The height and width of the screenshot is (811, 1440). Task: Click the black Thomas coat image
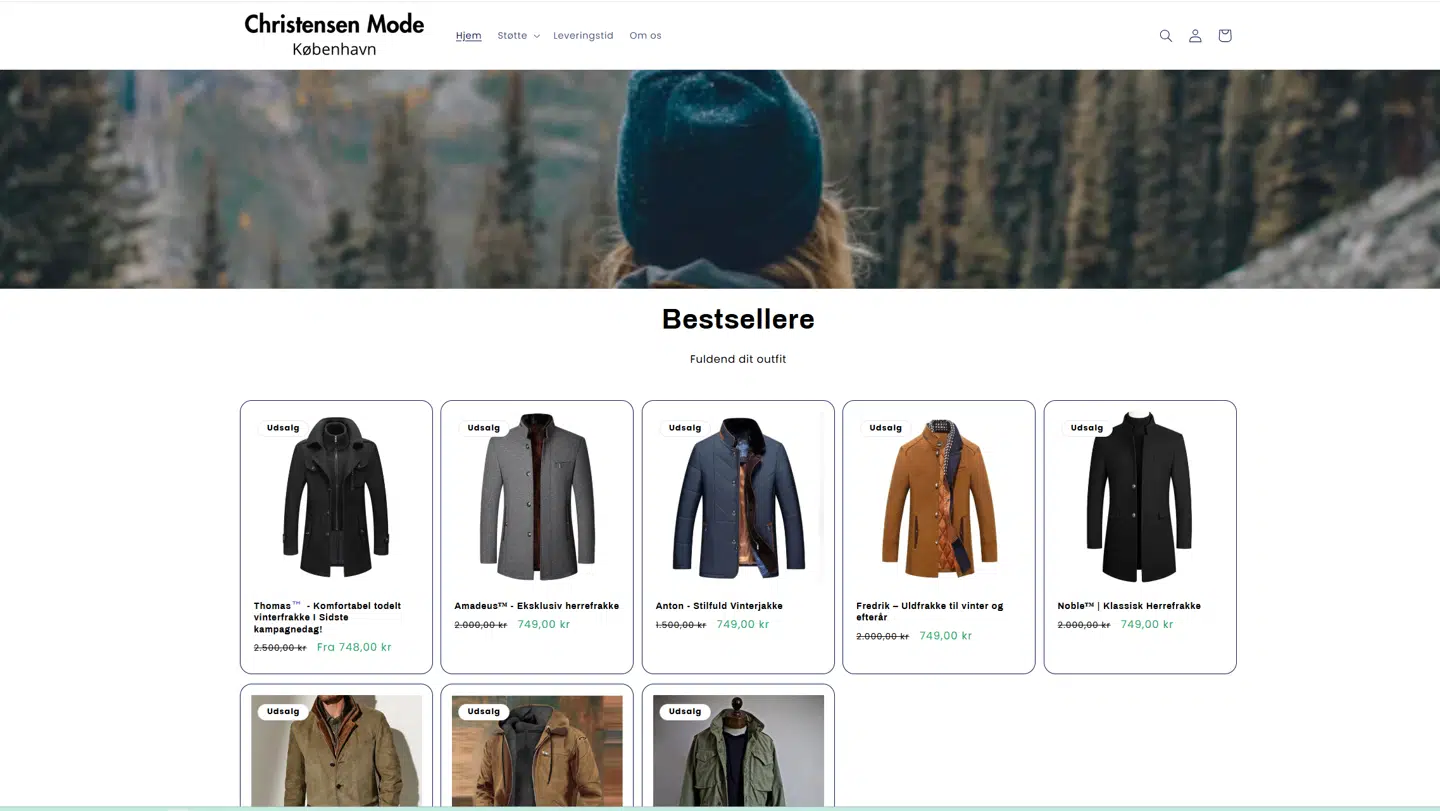coord(336,497)
